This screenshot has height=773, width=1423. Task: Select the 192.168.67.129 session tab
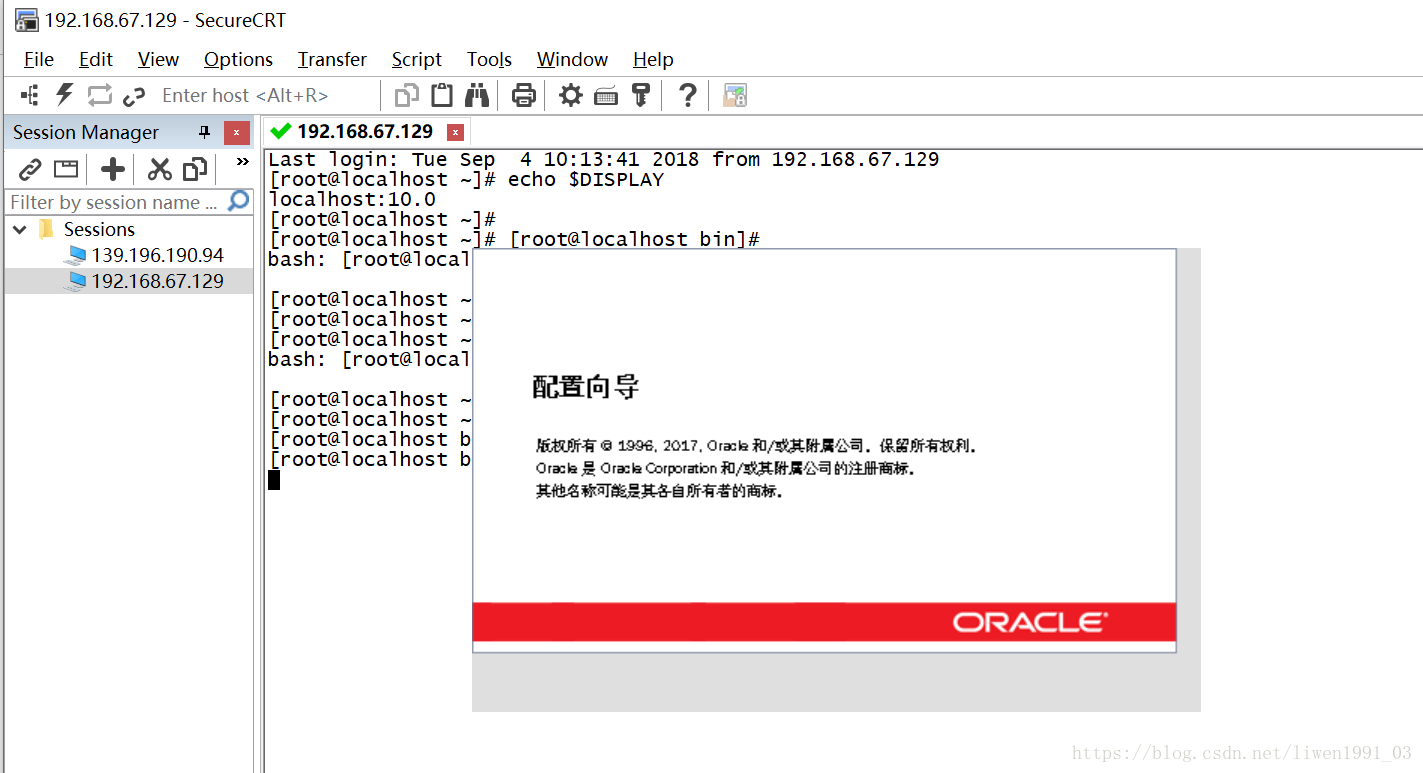coord(364,131)
